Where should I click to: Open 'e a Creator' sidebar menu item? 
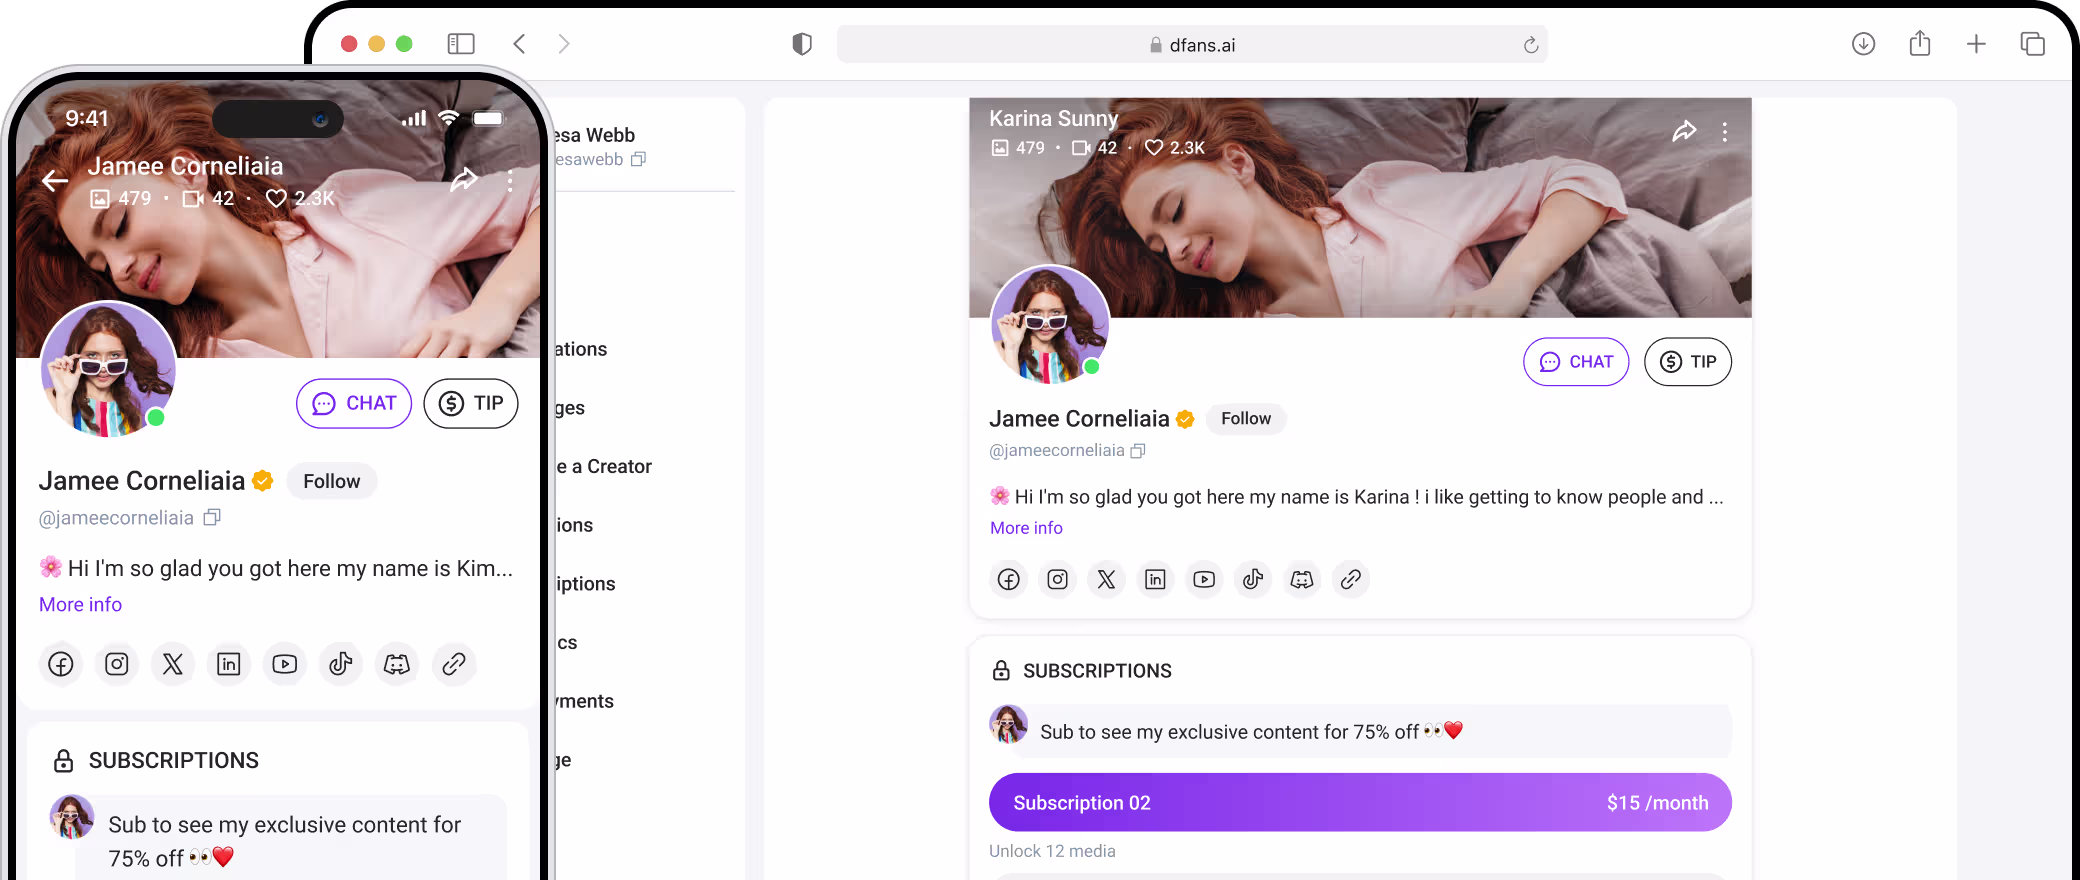pyautogui.click(x=604, y=467)
